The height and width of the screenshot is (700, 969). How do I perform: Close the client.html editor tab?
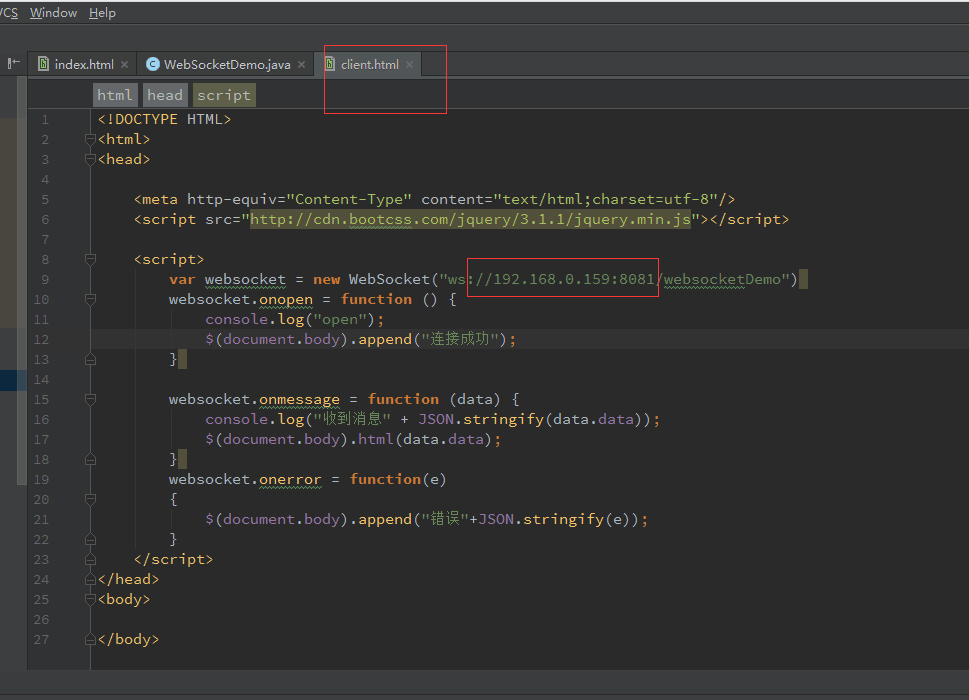[409, 64]
